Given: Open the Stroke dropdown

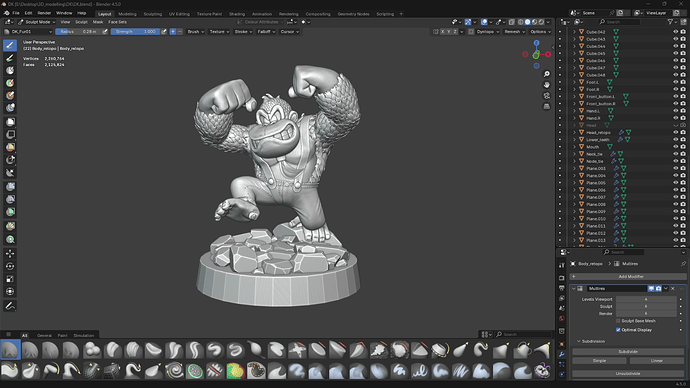Looking at the screenshot, I should (x=243, y=32).
